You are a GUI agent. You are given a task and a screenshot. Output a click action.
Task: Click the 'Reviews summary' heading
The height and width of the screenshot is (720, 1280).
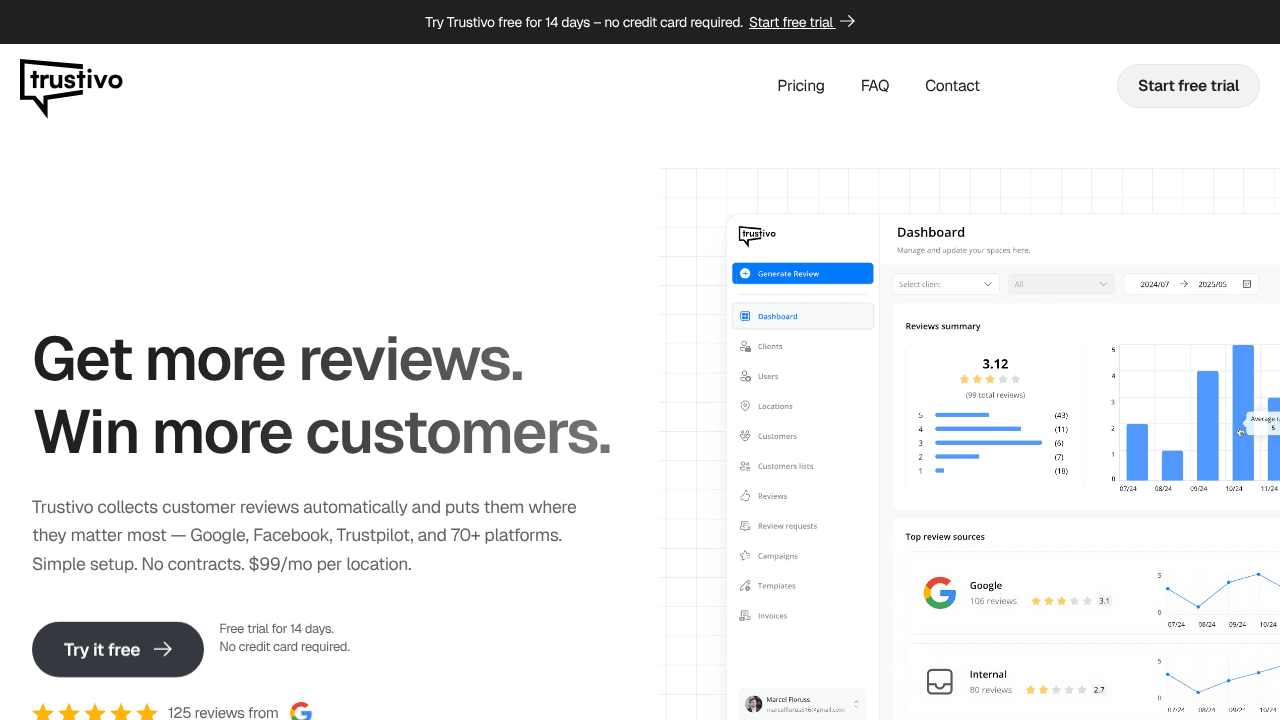click(943, 326)
